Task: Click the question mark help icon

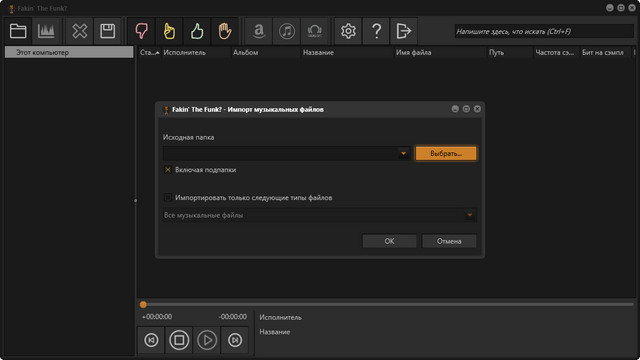Action: pos(376,31)
